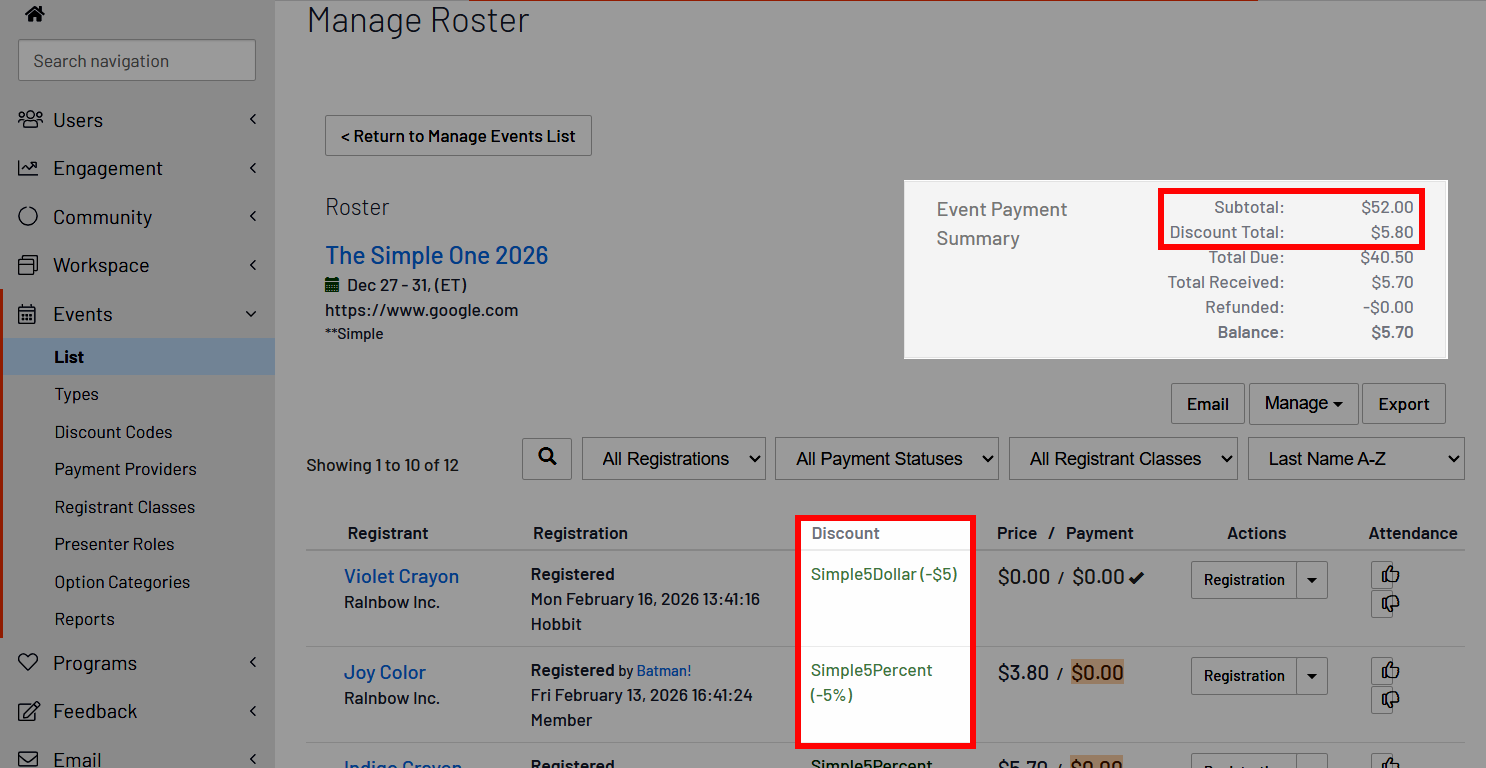This screenshot has width=1486, height=768.
Task: Click the Engagement chart icon
Action: pos(29,168)
